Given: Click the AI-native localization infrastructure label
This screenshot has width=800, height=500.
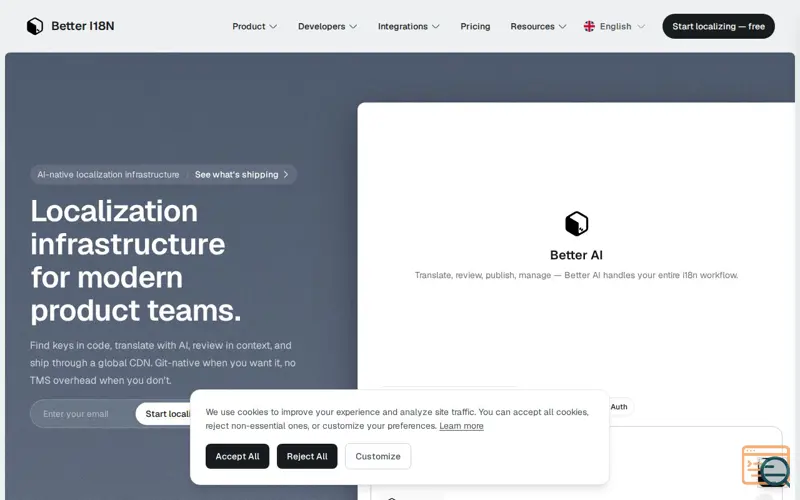Looking at the screenshot, I should pyautogui.click(x=108, y=174).
